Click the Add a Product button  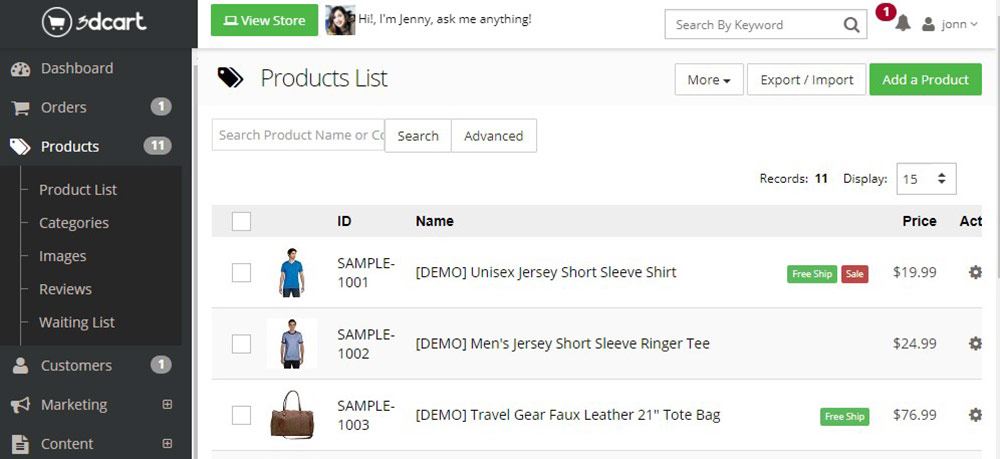coord(925,80)
